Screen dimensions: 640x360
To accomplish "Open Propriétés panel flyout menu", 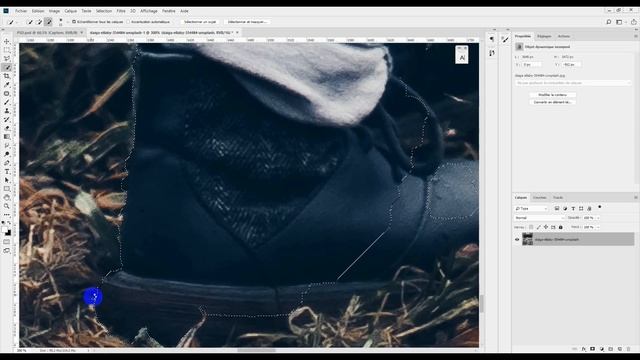I will (635, 36).
